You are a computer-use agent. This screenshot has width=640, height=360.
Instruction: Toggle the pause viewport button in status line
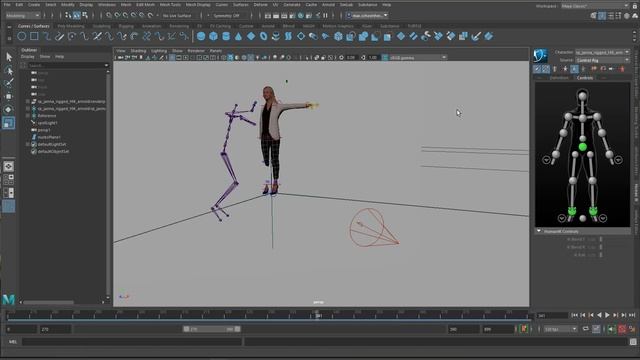pos(325,16)
